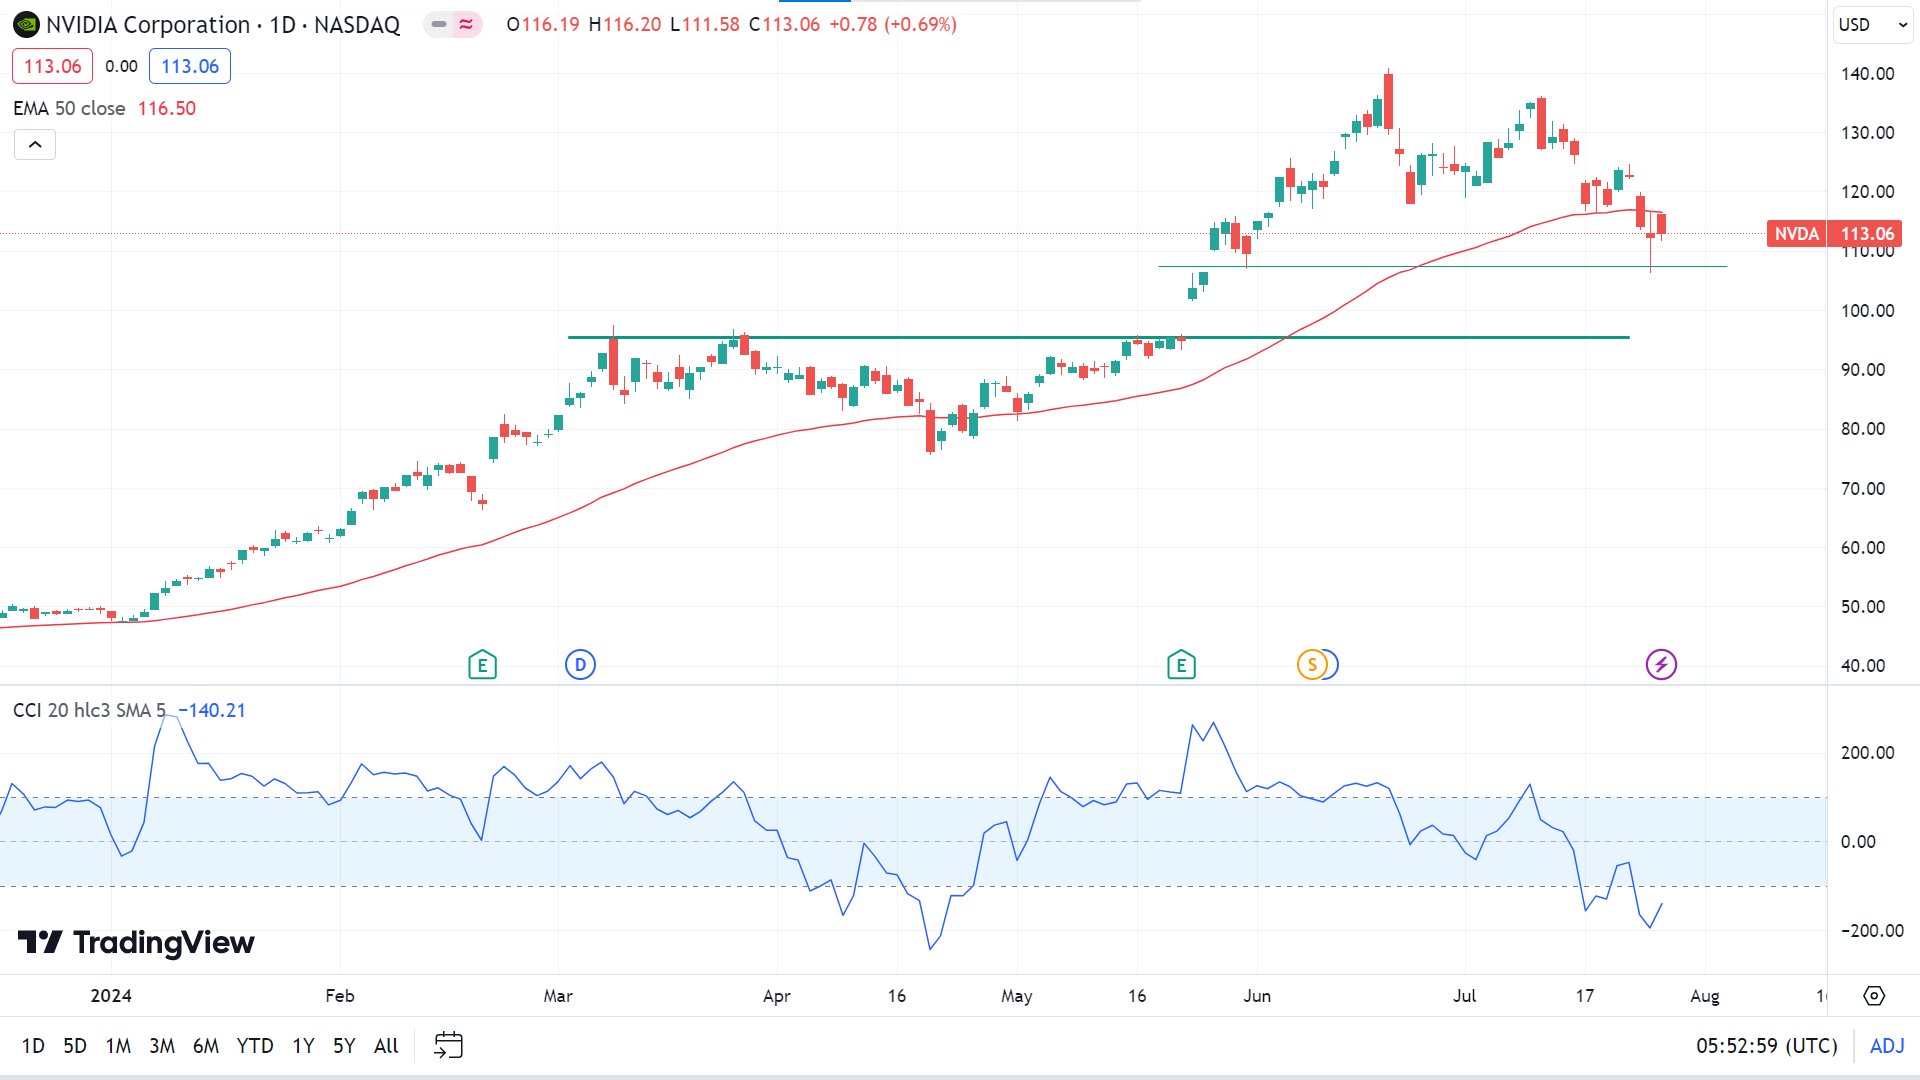Open the dividend D marker

(x=580, y=665)
